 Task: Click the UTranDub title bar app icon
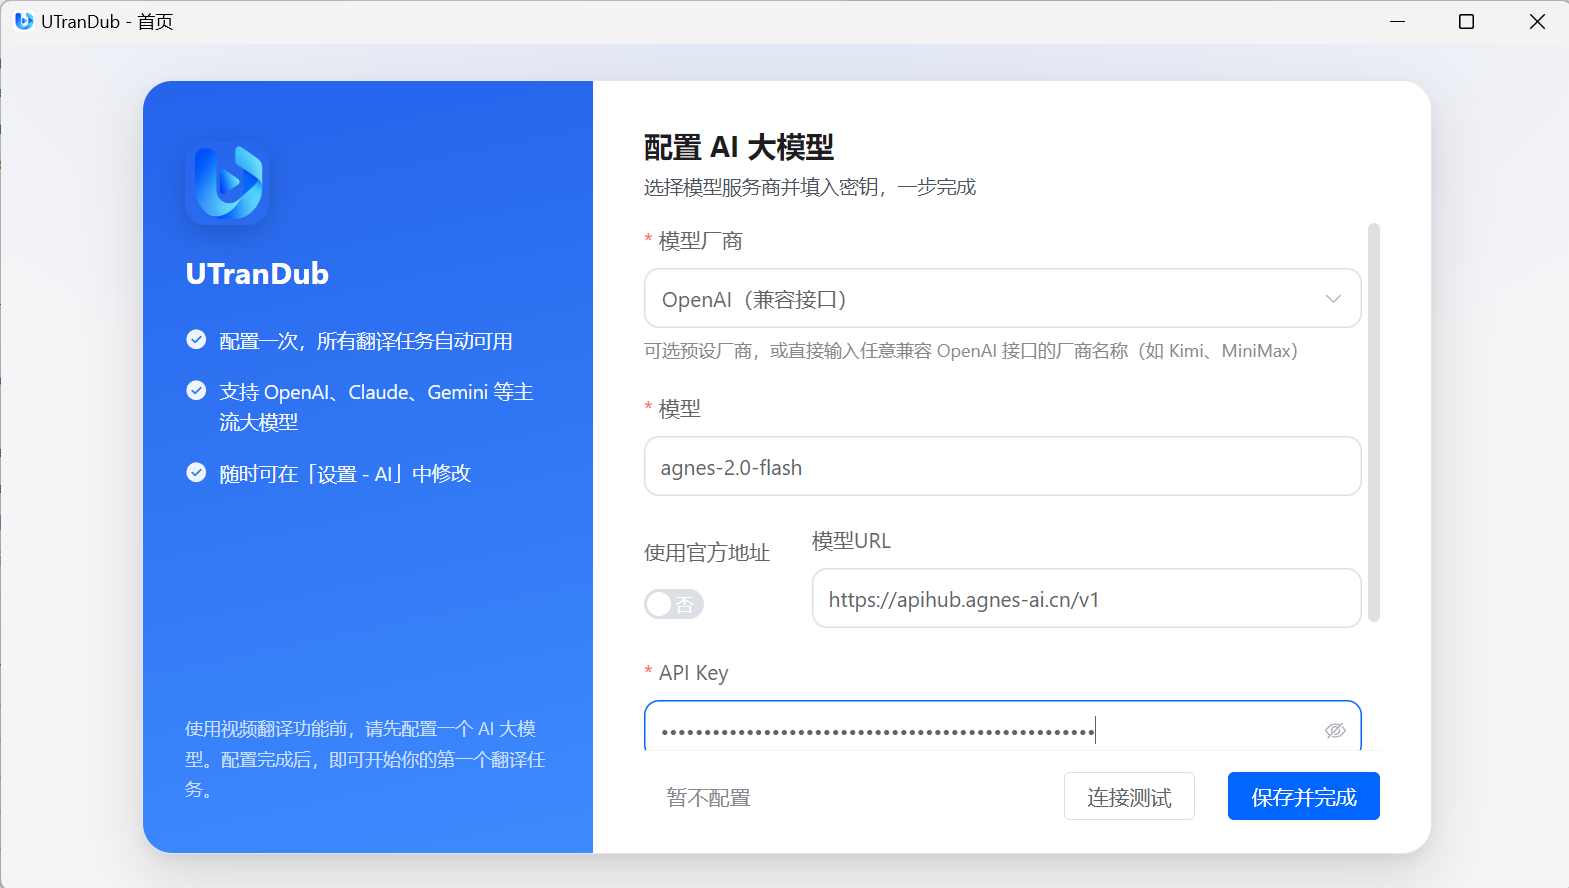pos(24,21)
